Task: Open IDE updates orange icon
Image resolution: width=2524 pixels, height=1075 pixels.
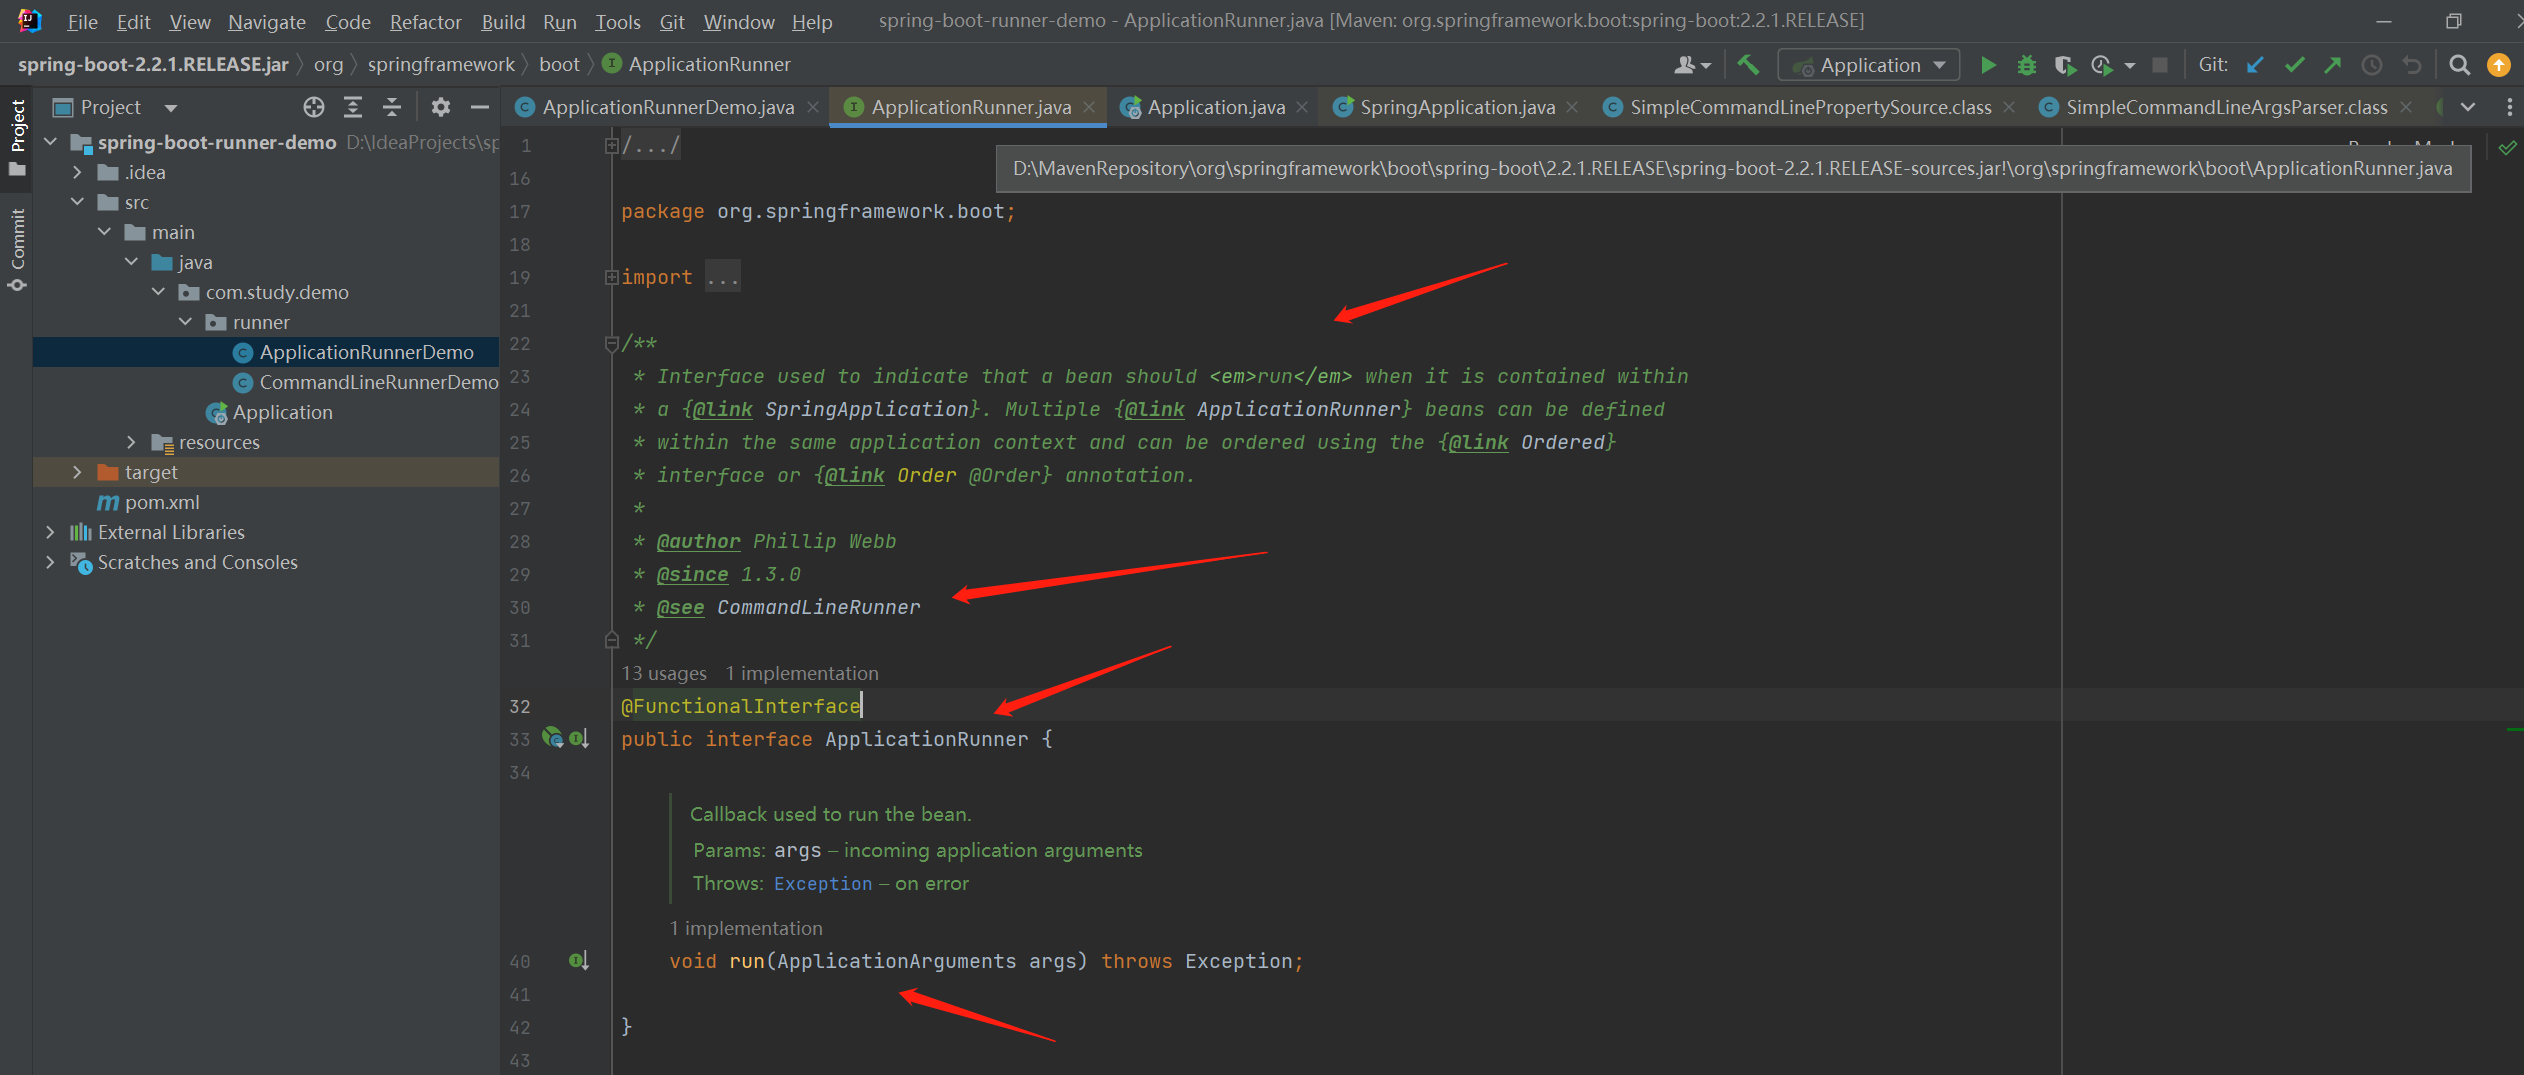Action: (x=2498, y=65)
